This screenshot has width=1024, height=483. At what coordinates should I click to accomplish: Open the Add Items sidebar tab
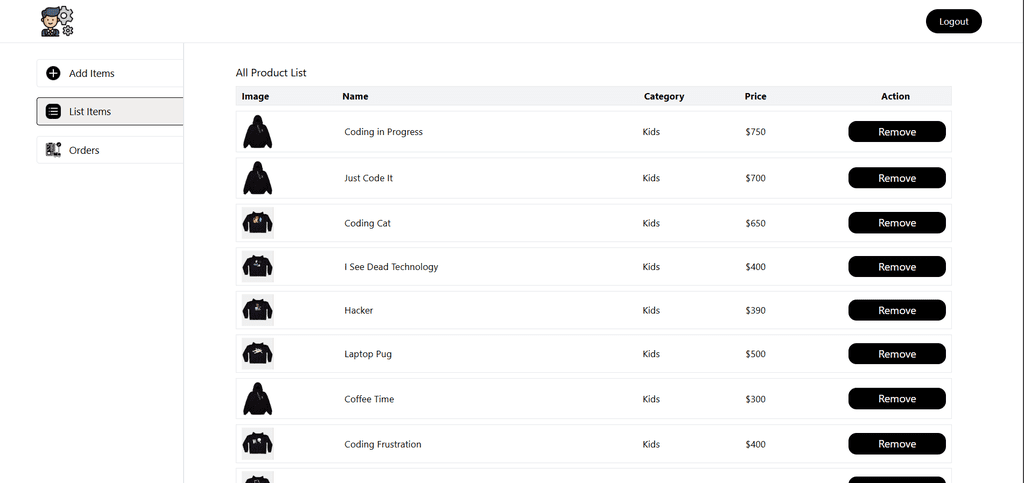tap(110, 73)
